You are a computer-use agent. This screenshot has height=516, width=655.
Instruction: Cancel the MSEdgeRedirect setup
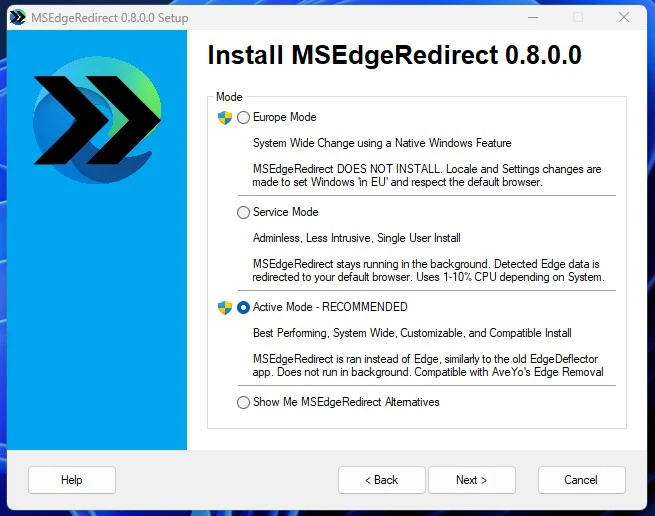[x=582, y=480]
